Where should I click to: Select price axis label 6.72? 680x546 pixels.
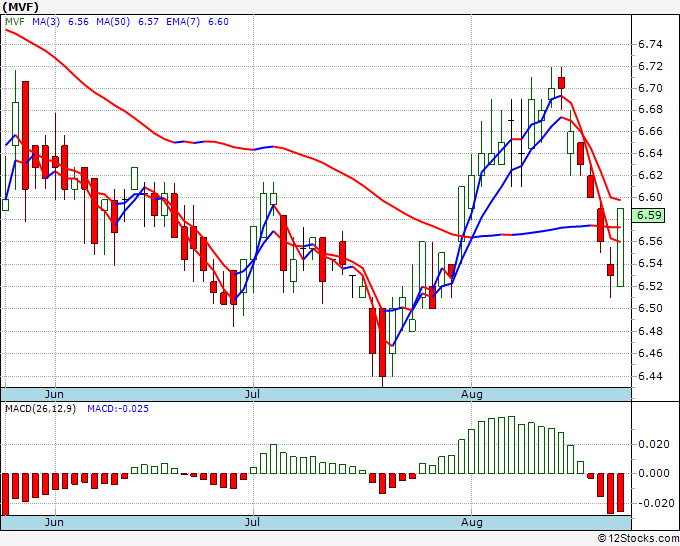[x=650, y=66]
